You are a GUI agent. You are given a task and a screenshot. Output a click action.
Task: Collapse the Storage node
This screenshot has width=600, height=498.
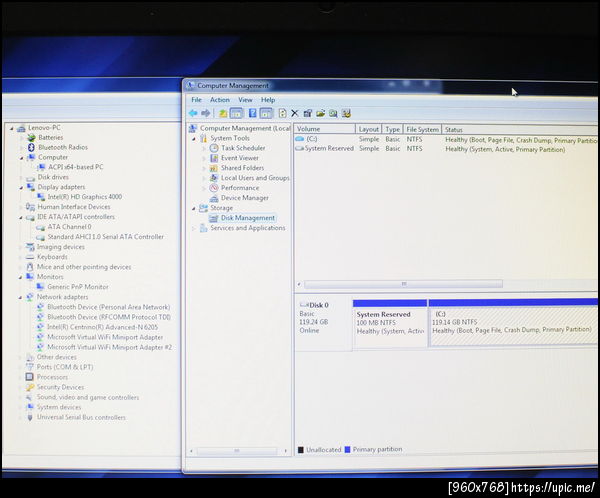194,209
